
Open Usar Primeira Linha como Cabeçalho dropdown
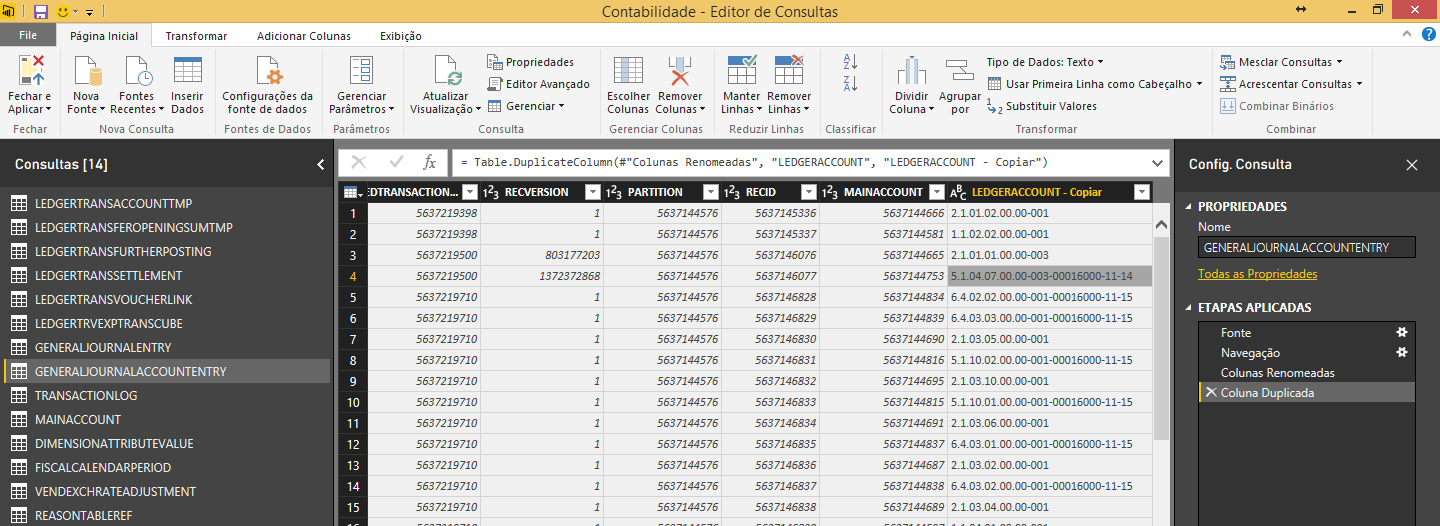(1094, 84)
